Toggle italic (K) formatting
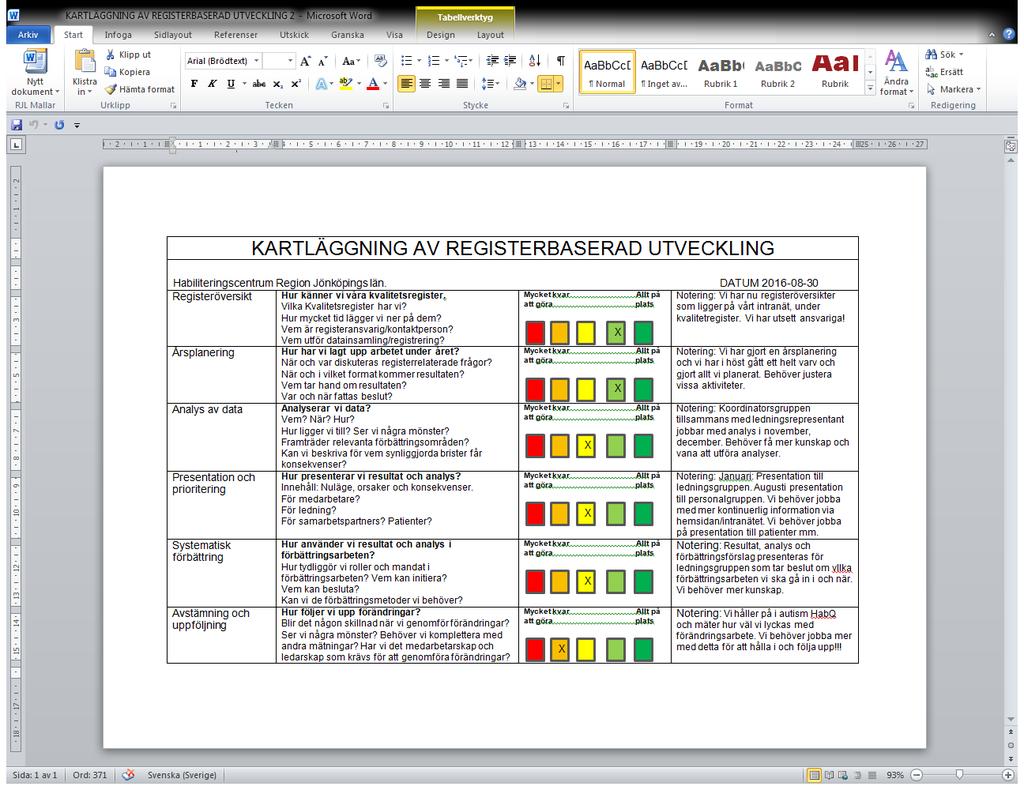This screenshot has width=1024, height=790. [212, 84]
